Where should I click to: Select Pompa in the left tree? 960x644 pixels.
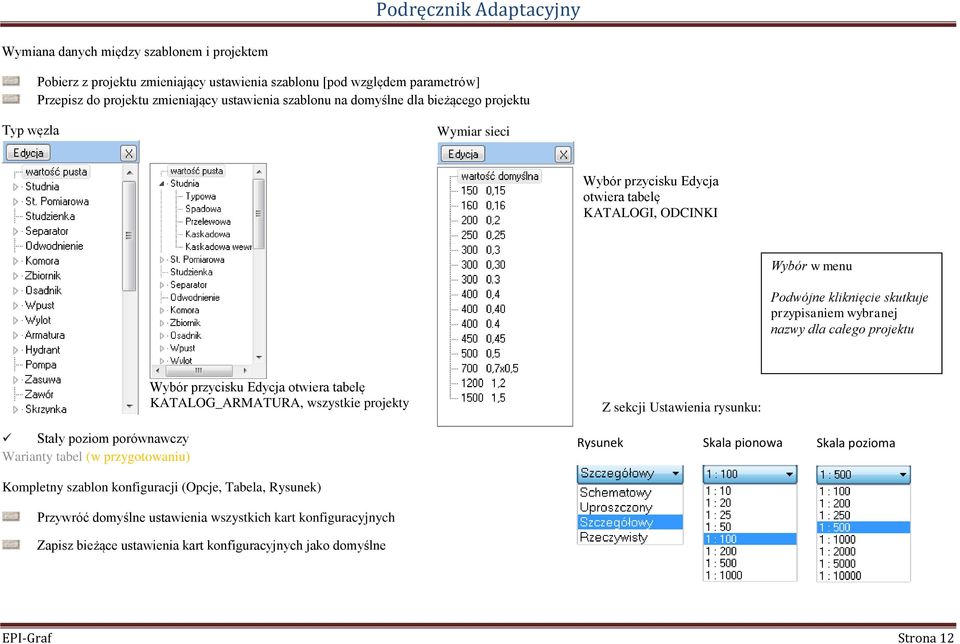[40, 365]
